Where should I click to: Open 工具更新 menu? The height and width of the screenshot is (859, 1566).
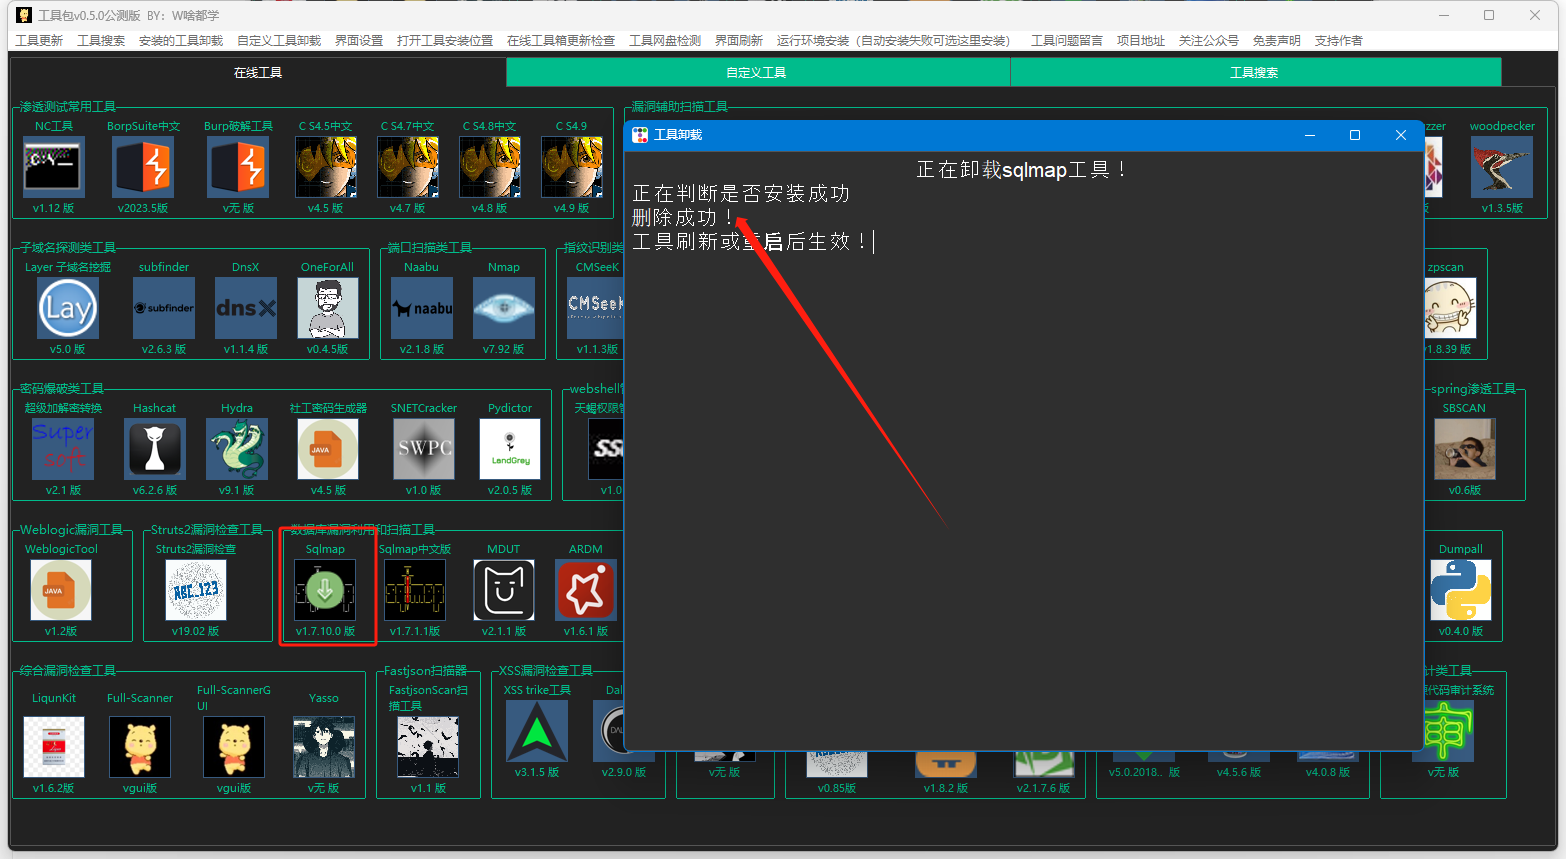[39, 41]
